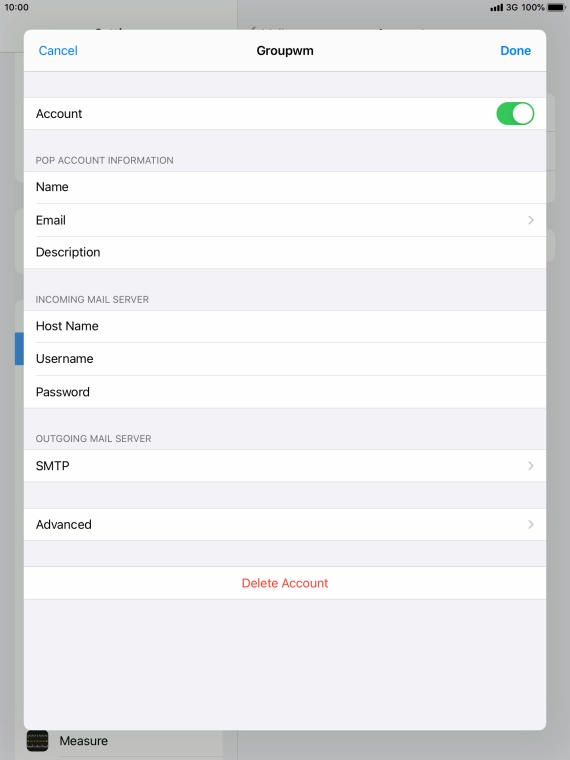Tap the Email row chevron icon

click(531, 220)
